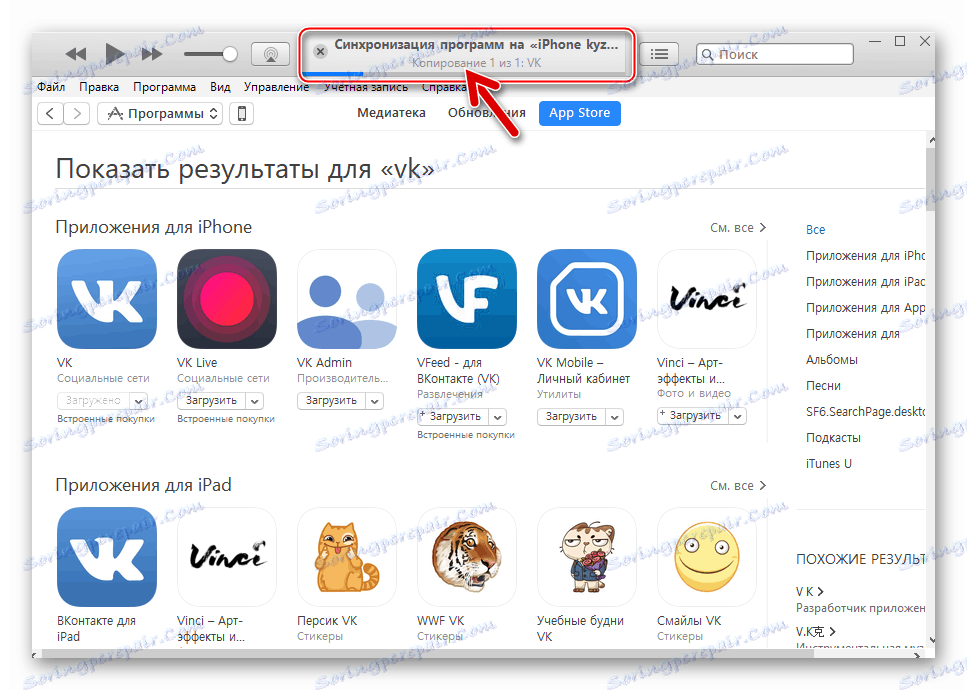This screenshot has width=967, height=690.
Task: Click the vertical scrollbar thumb
Action: point(931,179)
